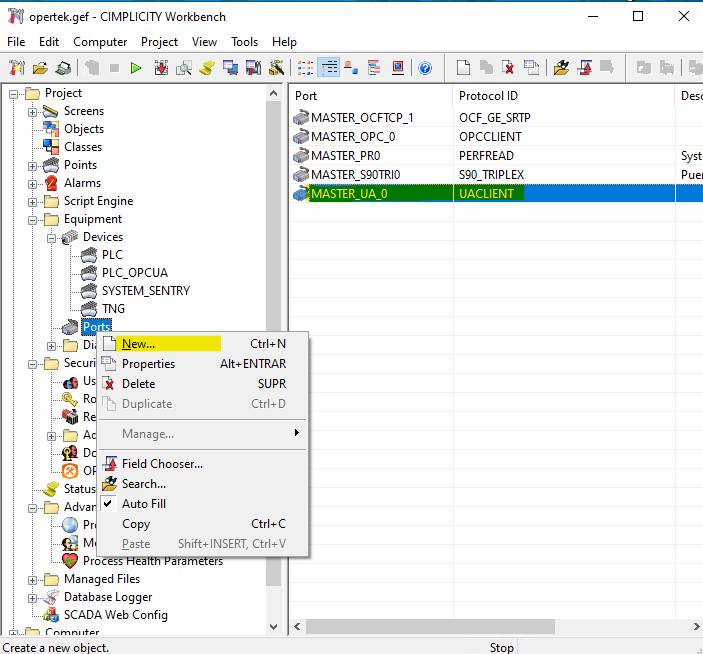Expand the Points tree node

32,166
